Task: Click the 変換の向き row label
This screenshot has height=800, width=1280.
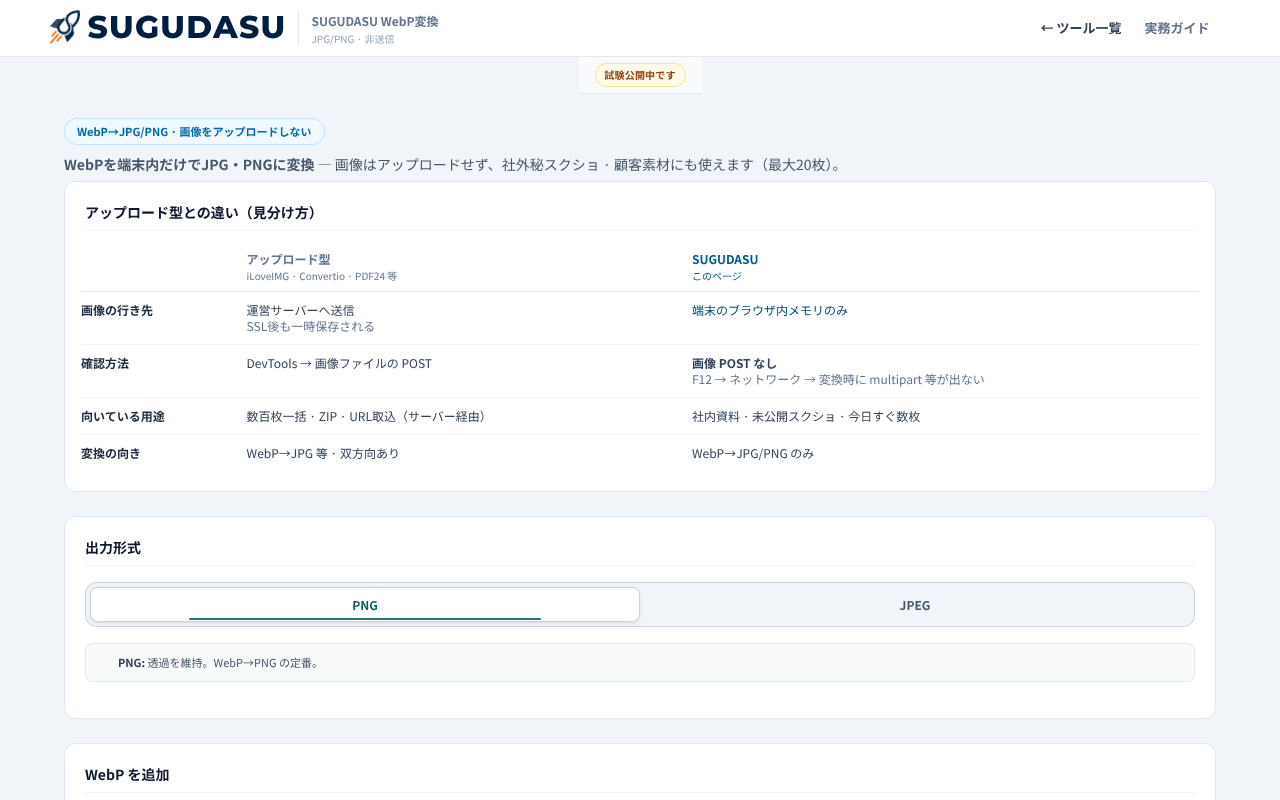Action: coord(111,453)
